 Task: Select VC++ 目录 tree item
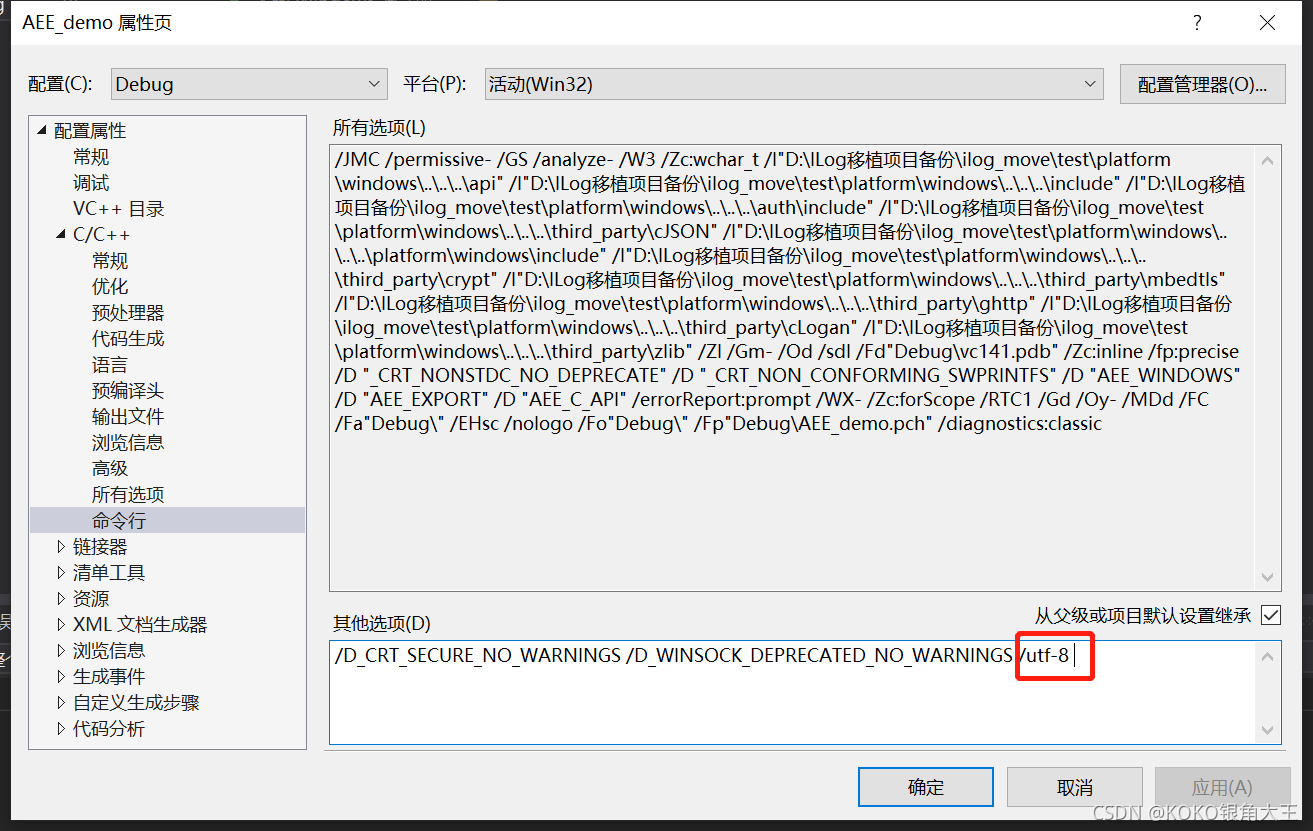pos(118,209)
